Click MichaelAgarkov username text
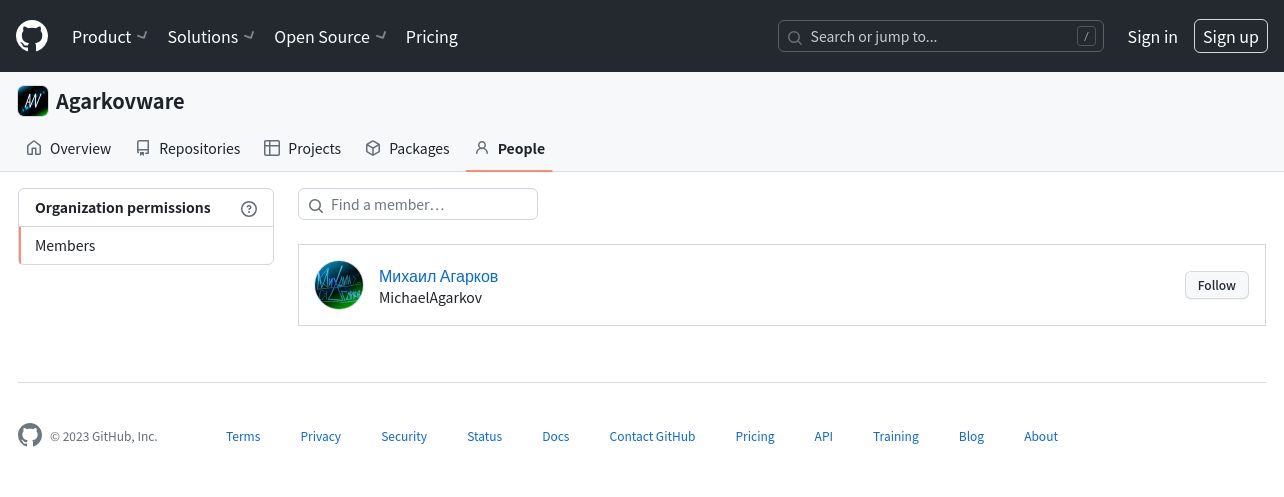Viewport: 1284px width, 497px height. click(x=431, y=298)
